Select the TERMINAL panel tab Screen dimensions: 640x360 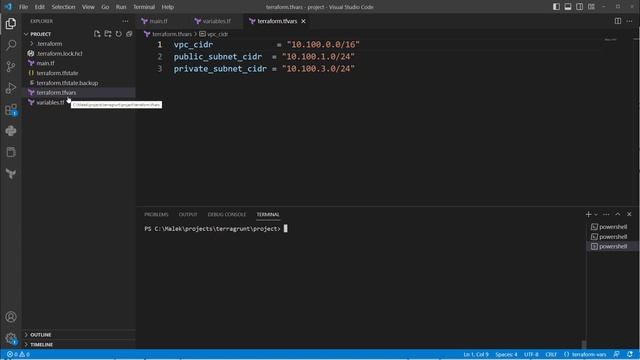pos(268,215)
